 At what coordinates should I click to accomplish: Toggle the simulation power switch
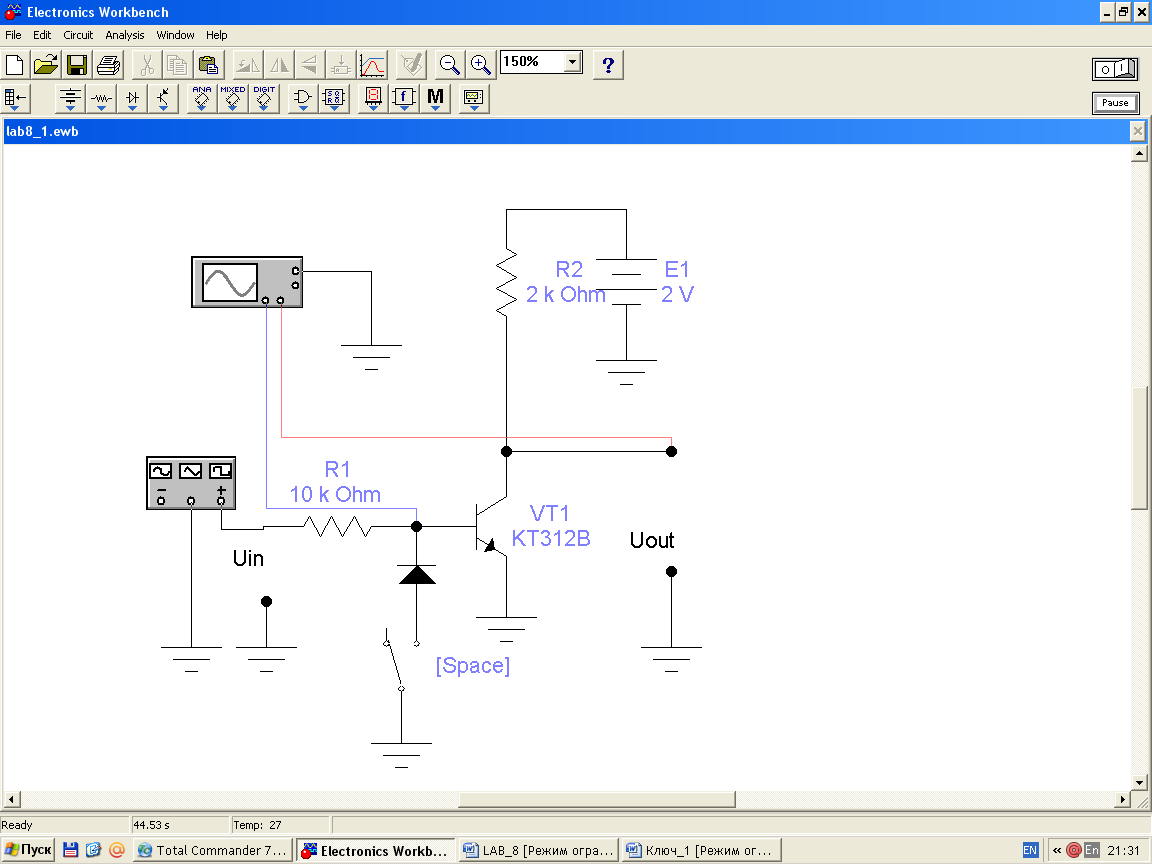click(x=1115, y=69)
